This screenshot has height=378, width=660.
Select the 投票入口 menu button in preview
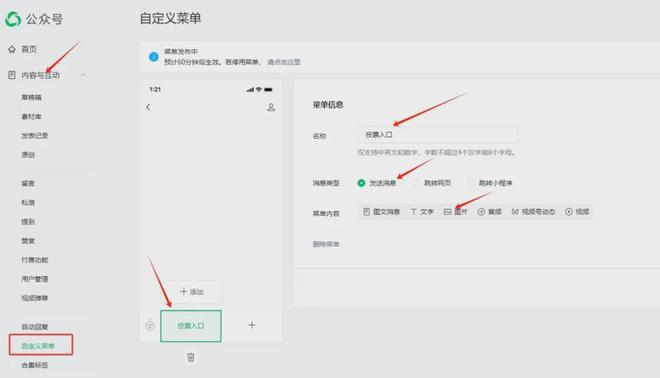(191, 326)
